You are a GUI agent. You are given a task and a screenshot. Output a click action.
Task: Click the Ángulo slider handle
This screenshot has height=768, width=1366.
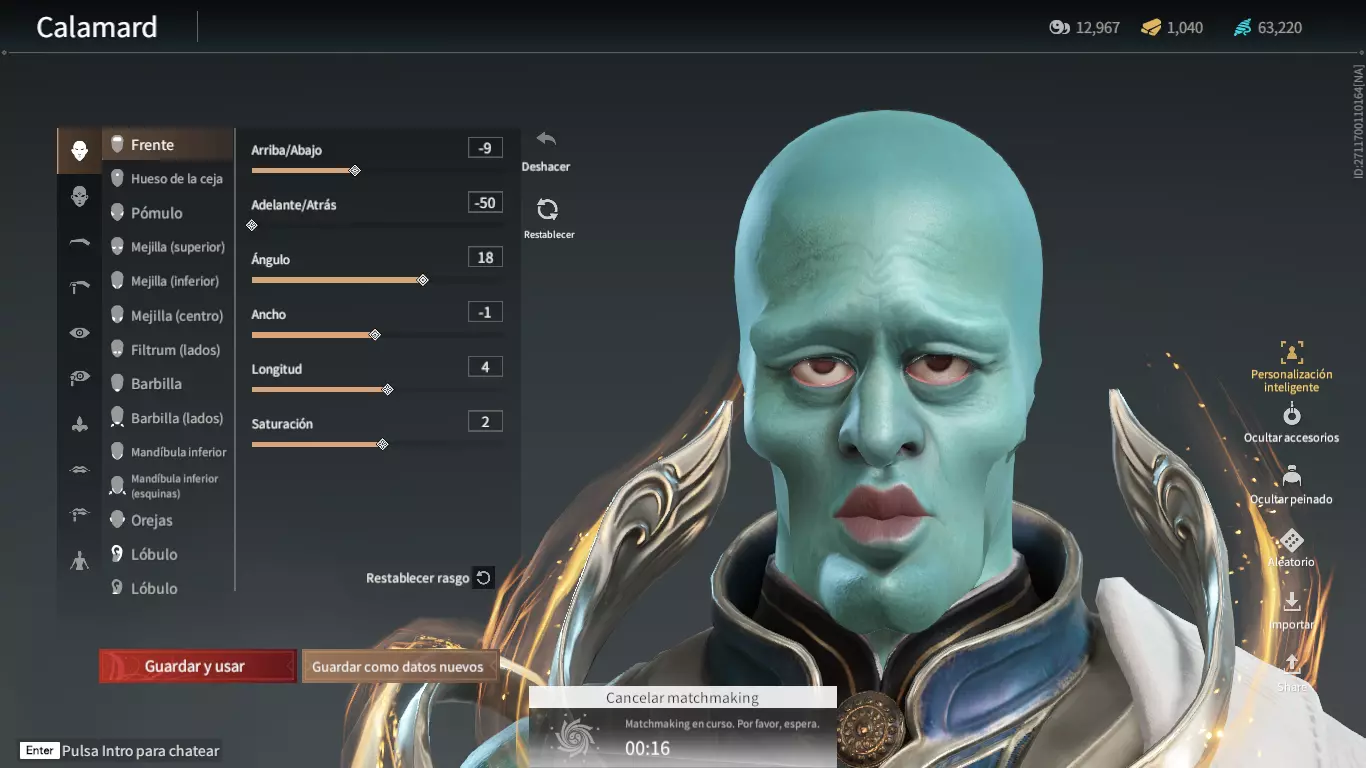coord(423,281)
